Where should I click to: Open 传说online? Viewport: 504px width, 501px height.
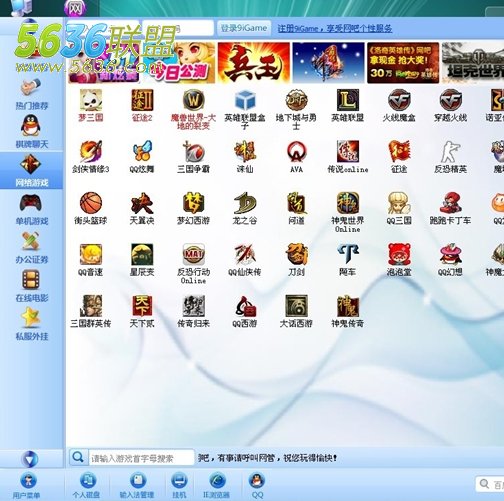click(x=347, y=157)
